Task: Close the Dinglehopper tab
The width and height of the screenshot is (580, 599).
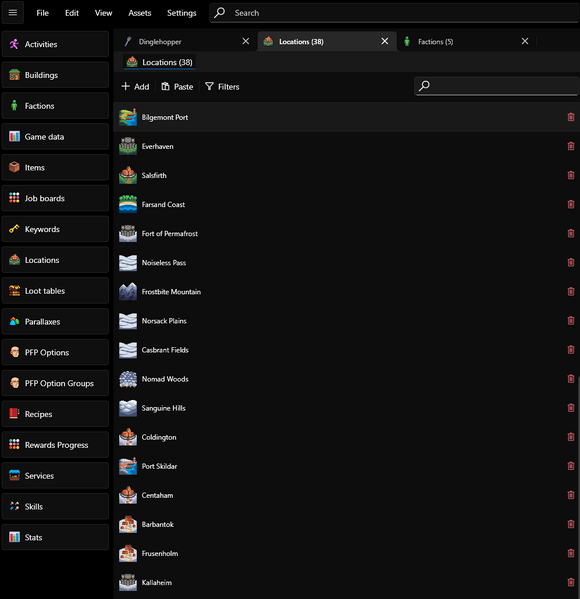Action: (x=246, y=41)
